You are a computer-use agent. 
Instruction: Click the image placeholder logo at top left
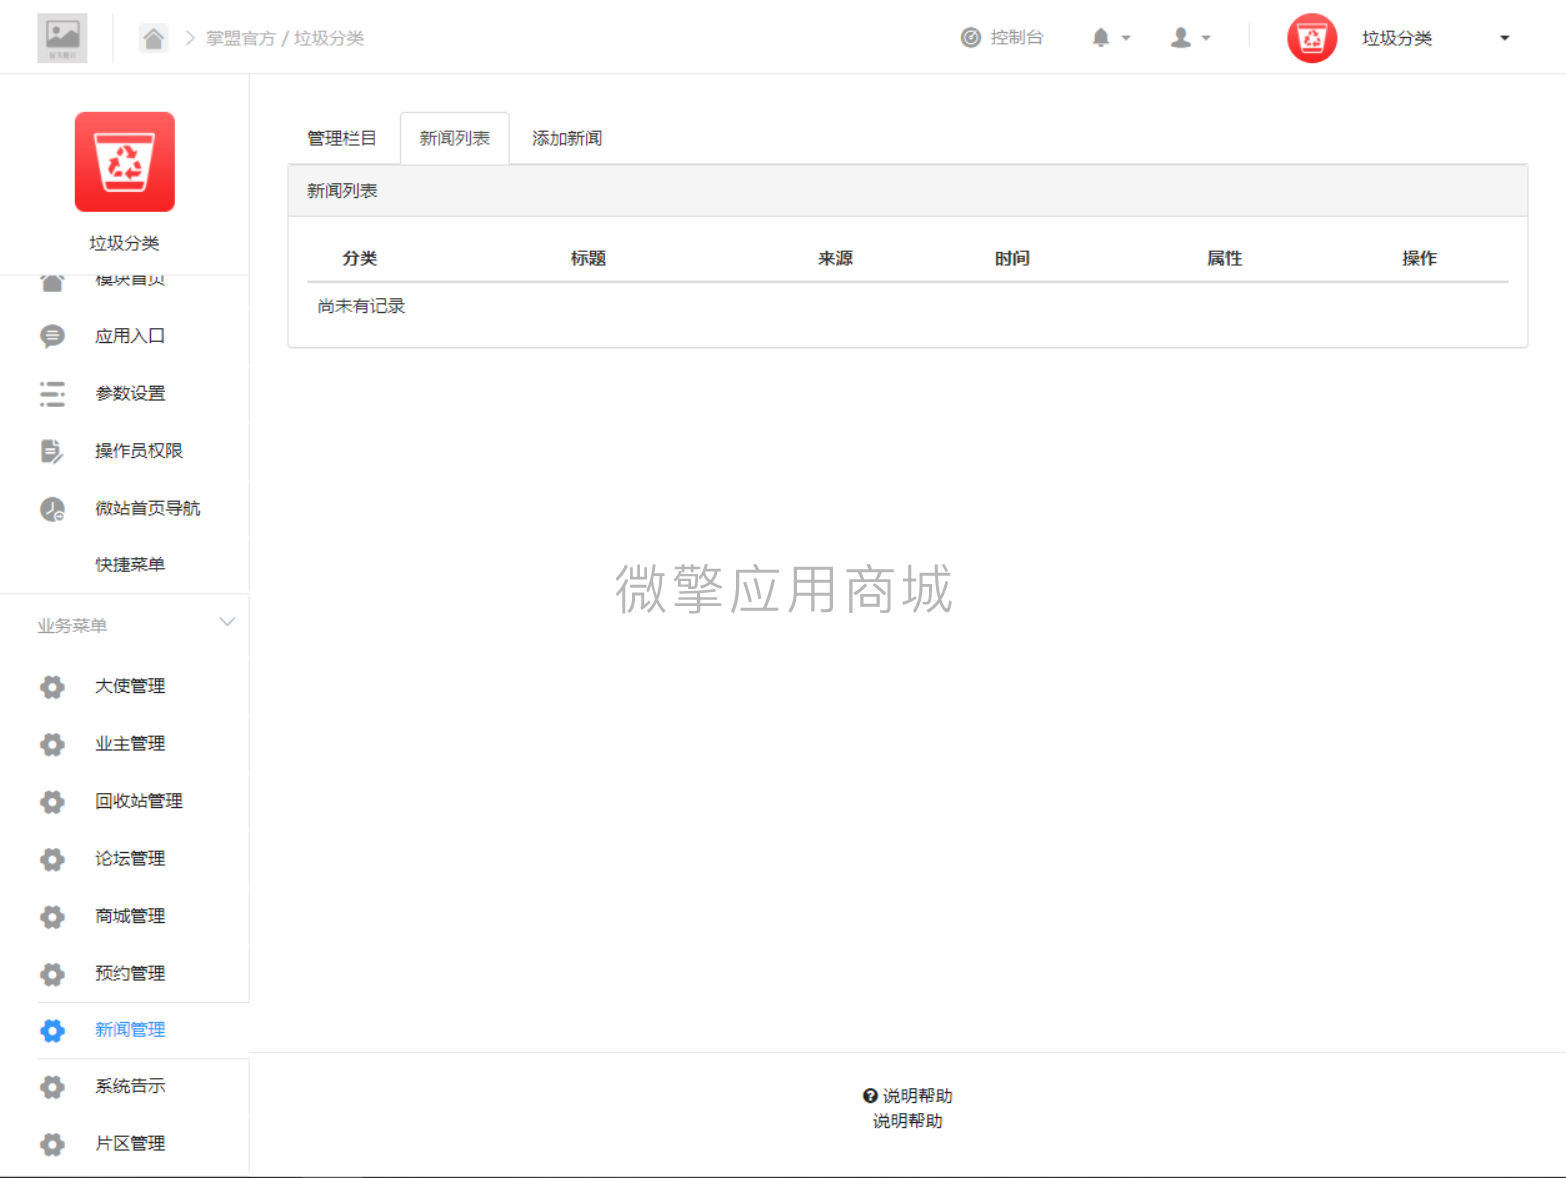point(62,38)
